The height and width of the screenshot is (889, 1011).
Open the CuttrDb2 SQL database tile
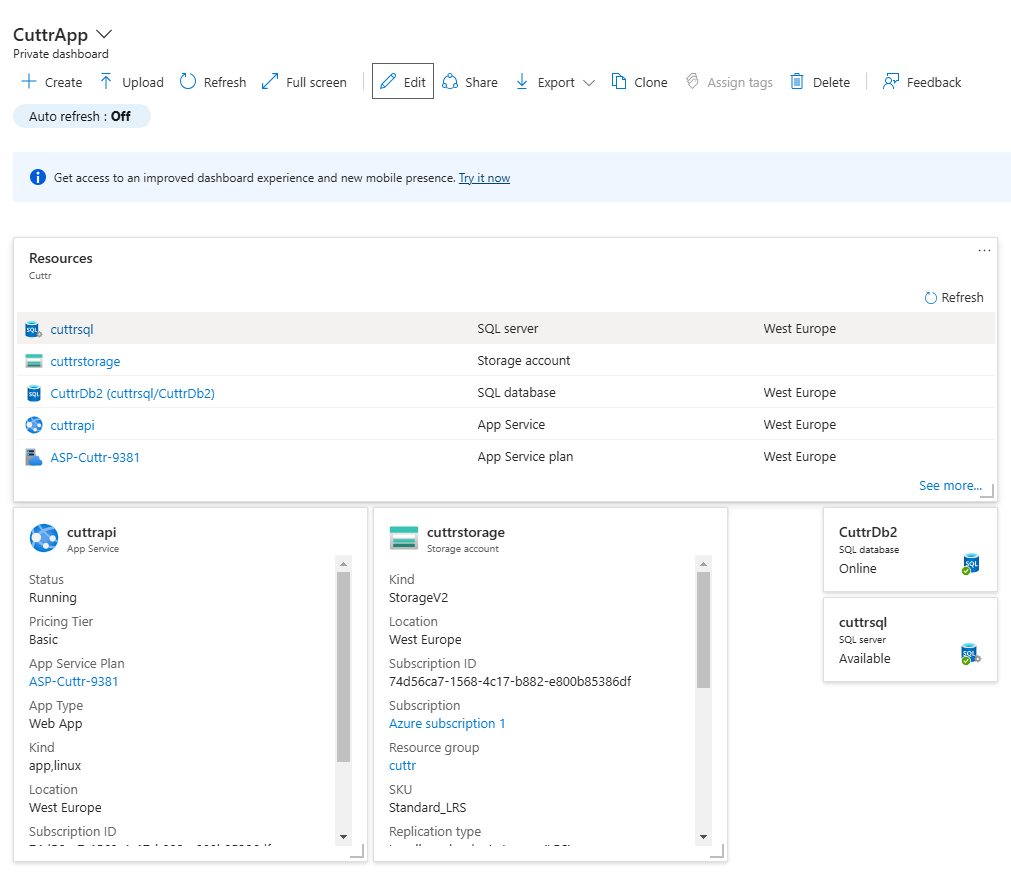[x=910, y=550]
